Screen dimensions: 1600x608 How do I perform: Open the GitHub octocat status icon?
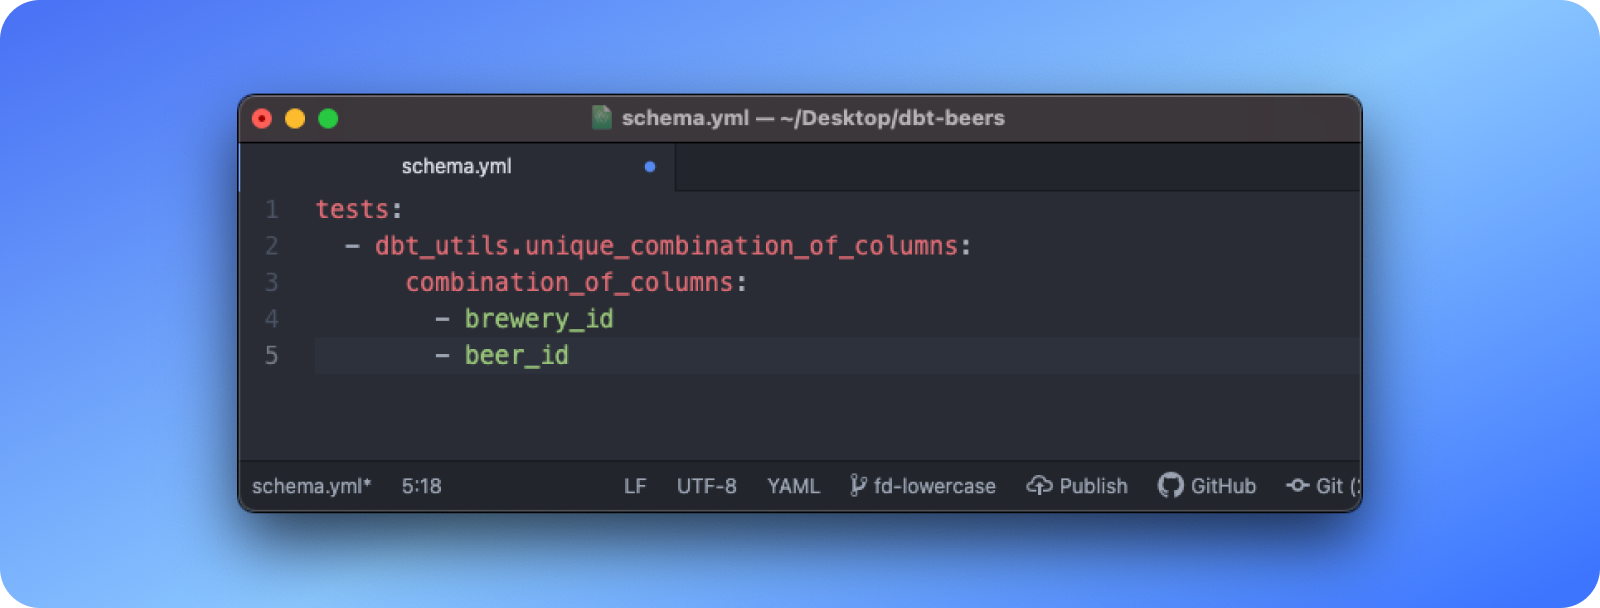(x=1170, y=485)
